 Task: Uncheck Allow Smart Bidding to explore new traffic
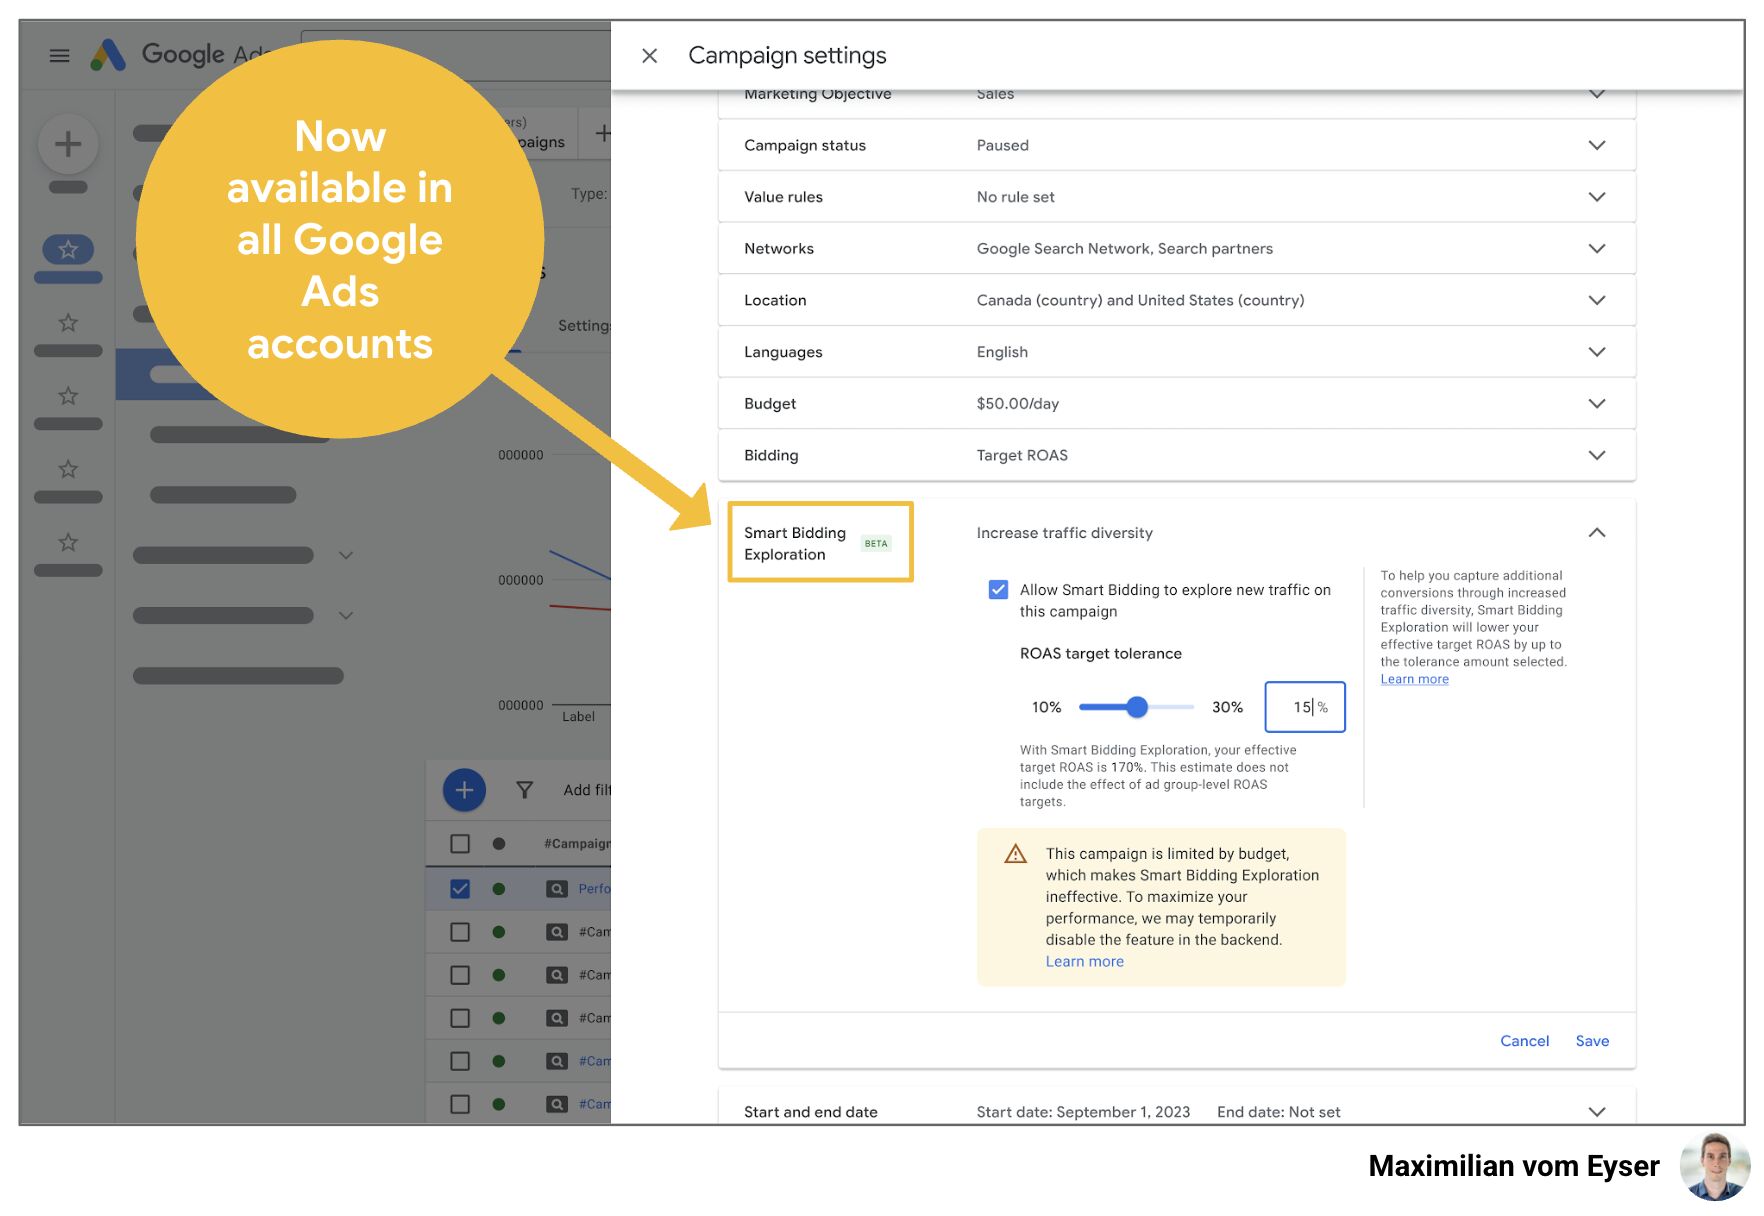997,589
